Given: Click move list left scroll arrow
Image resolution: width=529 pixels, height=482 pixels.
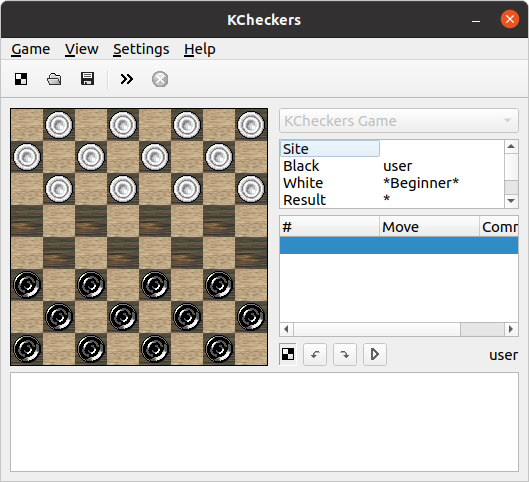Looking at the screenshot, I should [x=286, y=329].
